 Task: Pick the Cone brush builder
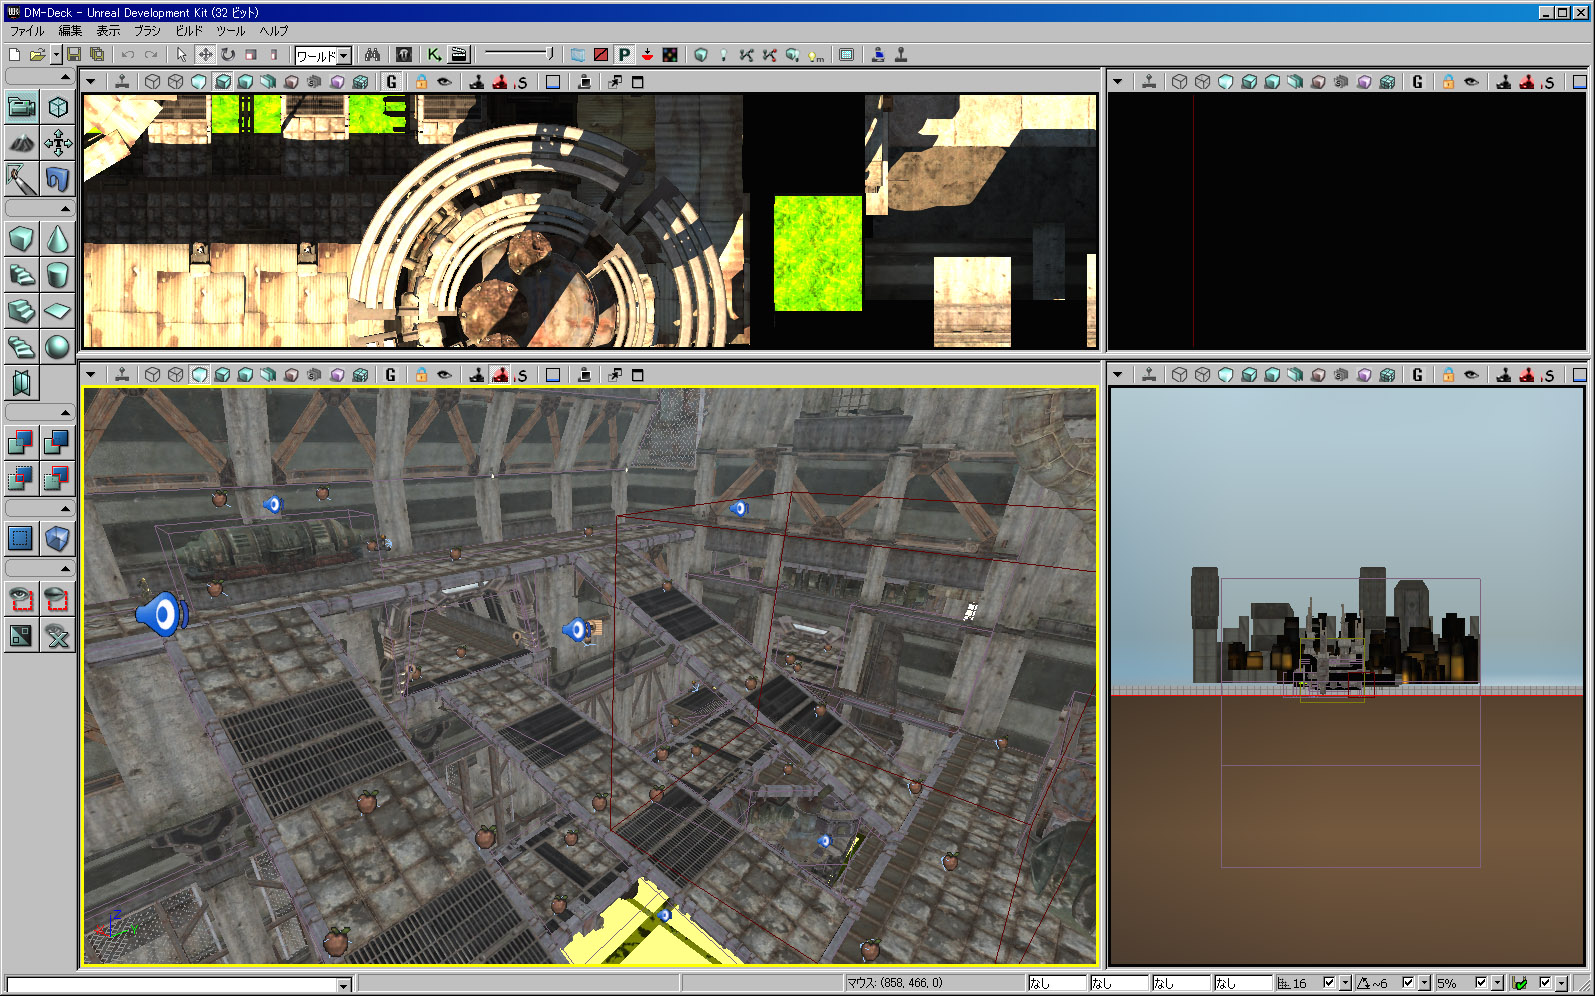[58, 239]
